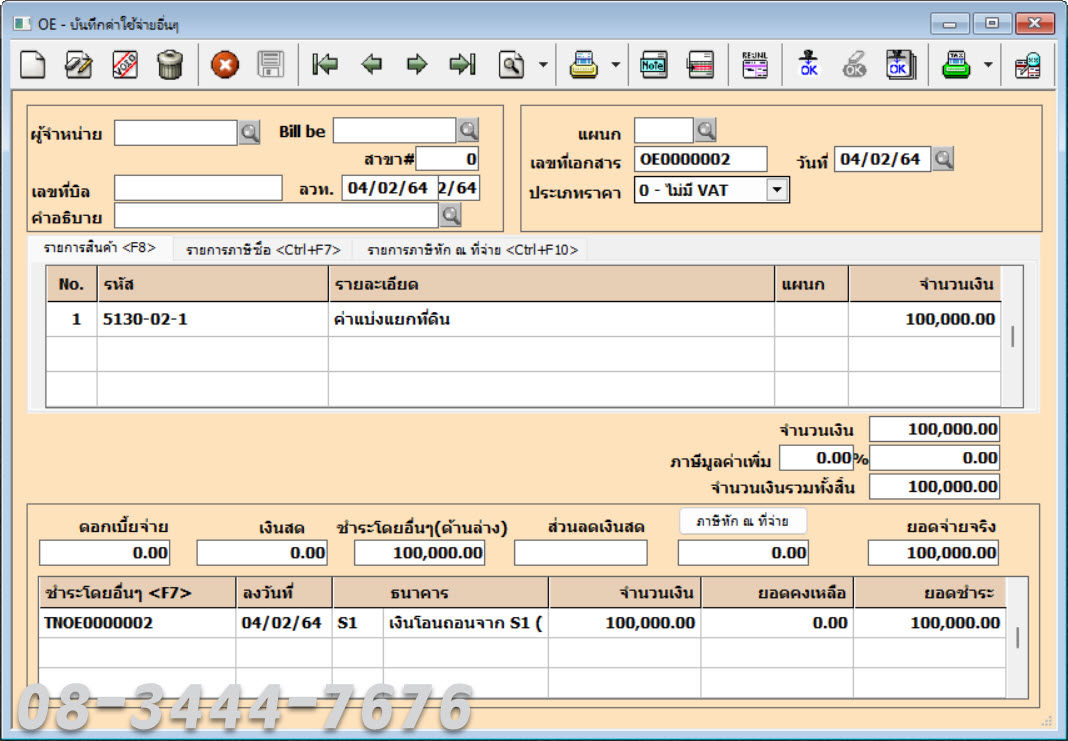Click the สาขา# field showing 0

point(447,159)
